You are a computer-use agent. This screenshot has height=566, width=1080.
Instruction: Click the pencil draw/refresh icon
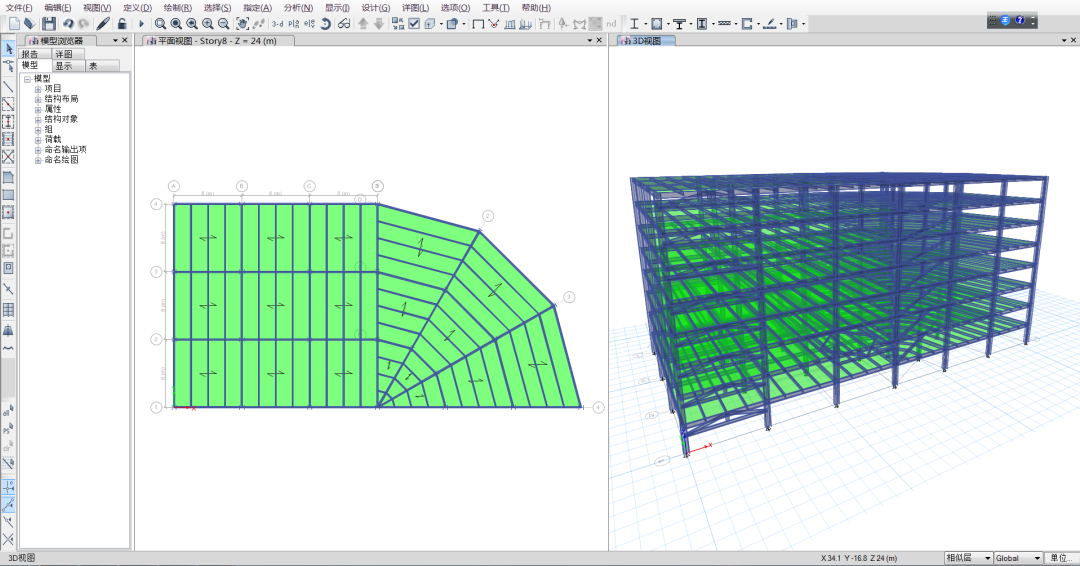[x=103, y=23]
